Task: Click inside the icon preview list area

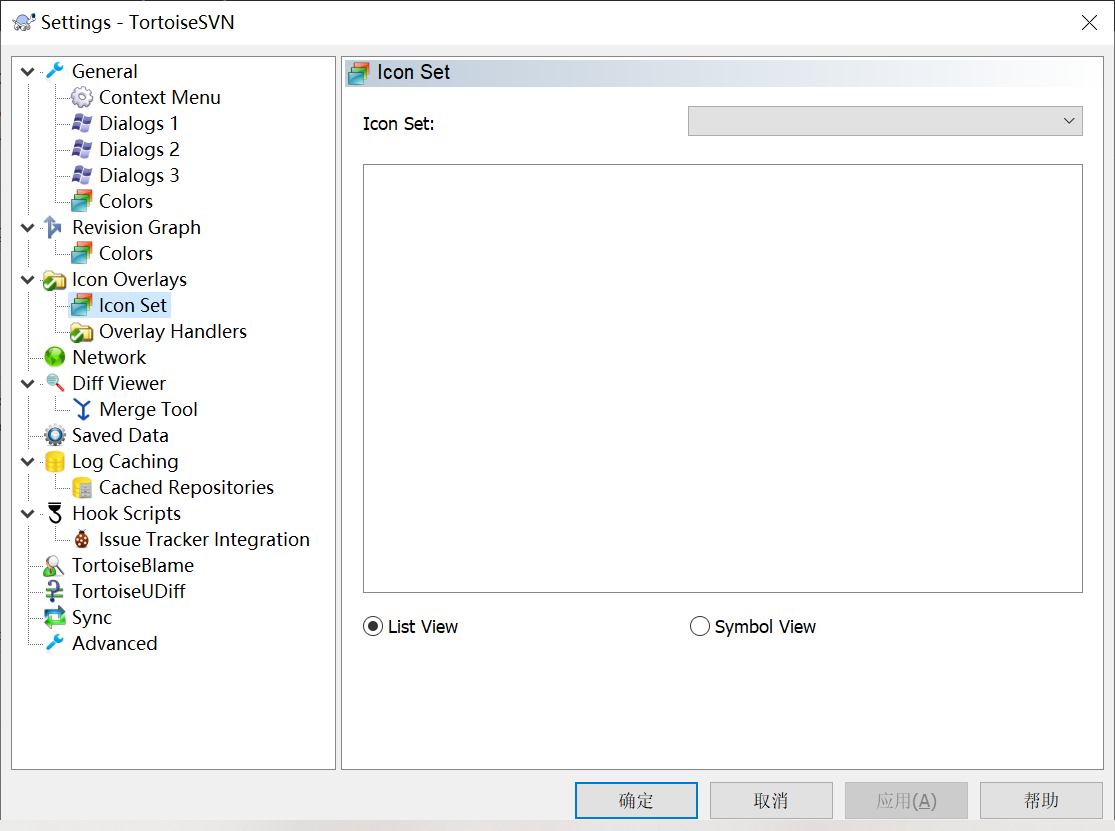Action: [x=722, y=378]
